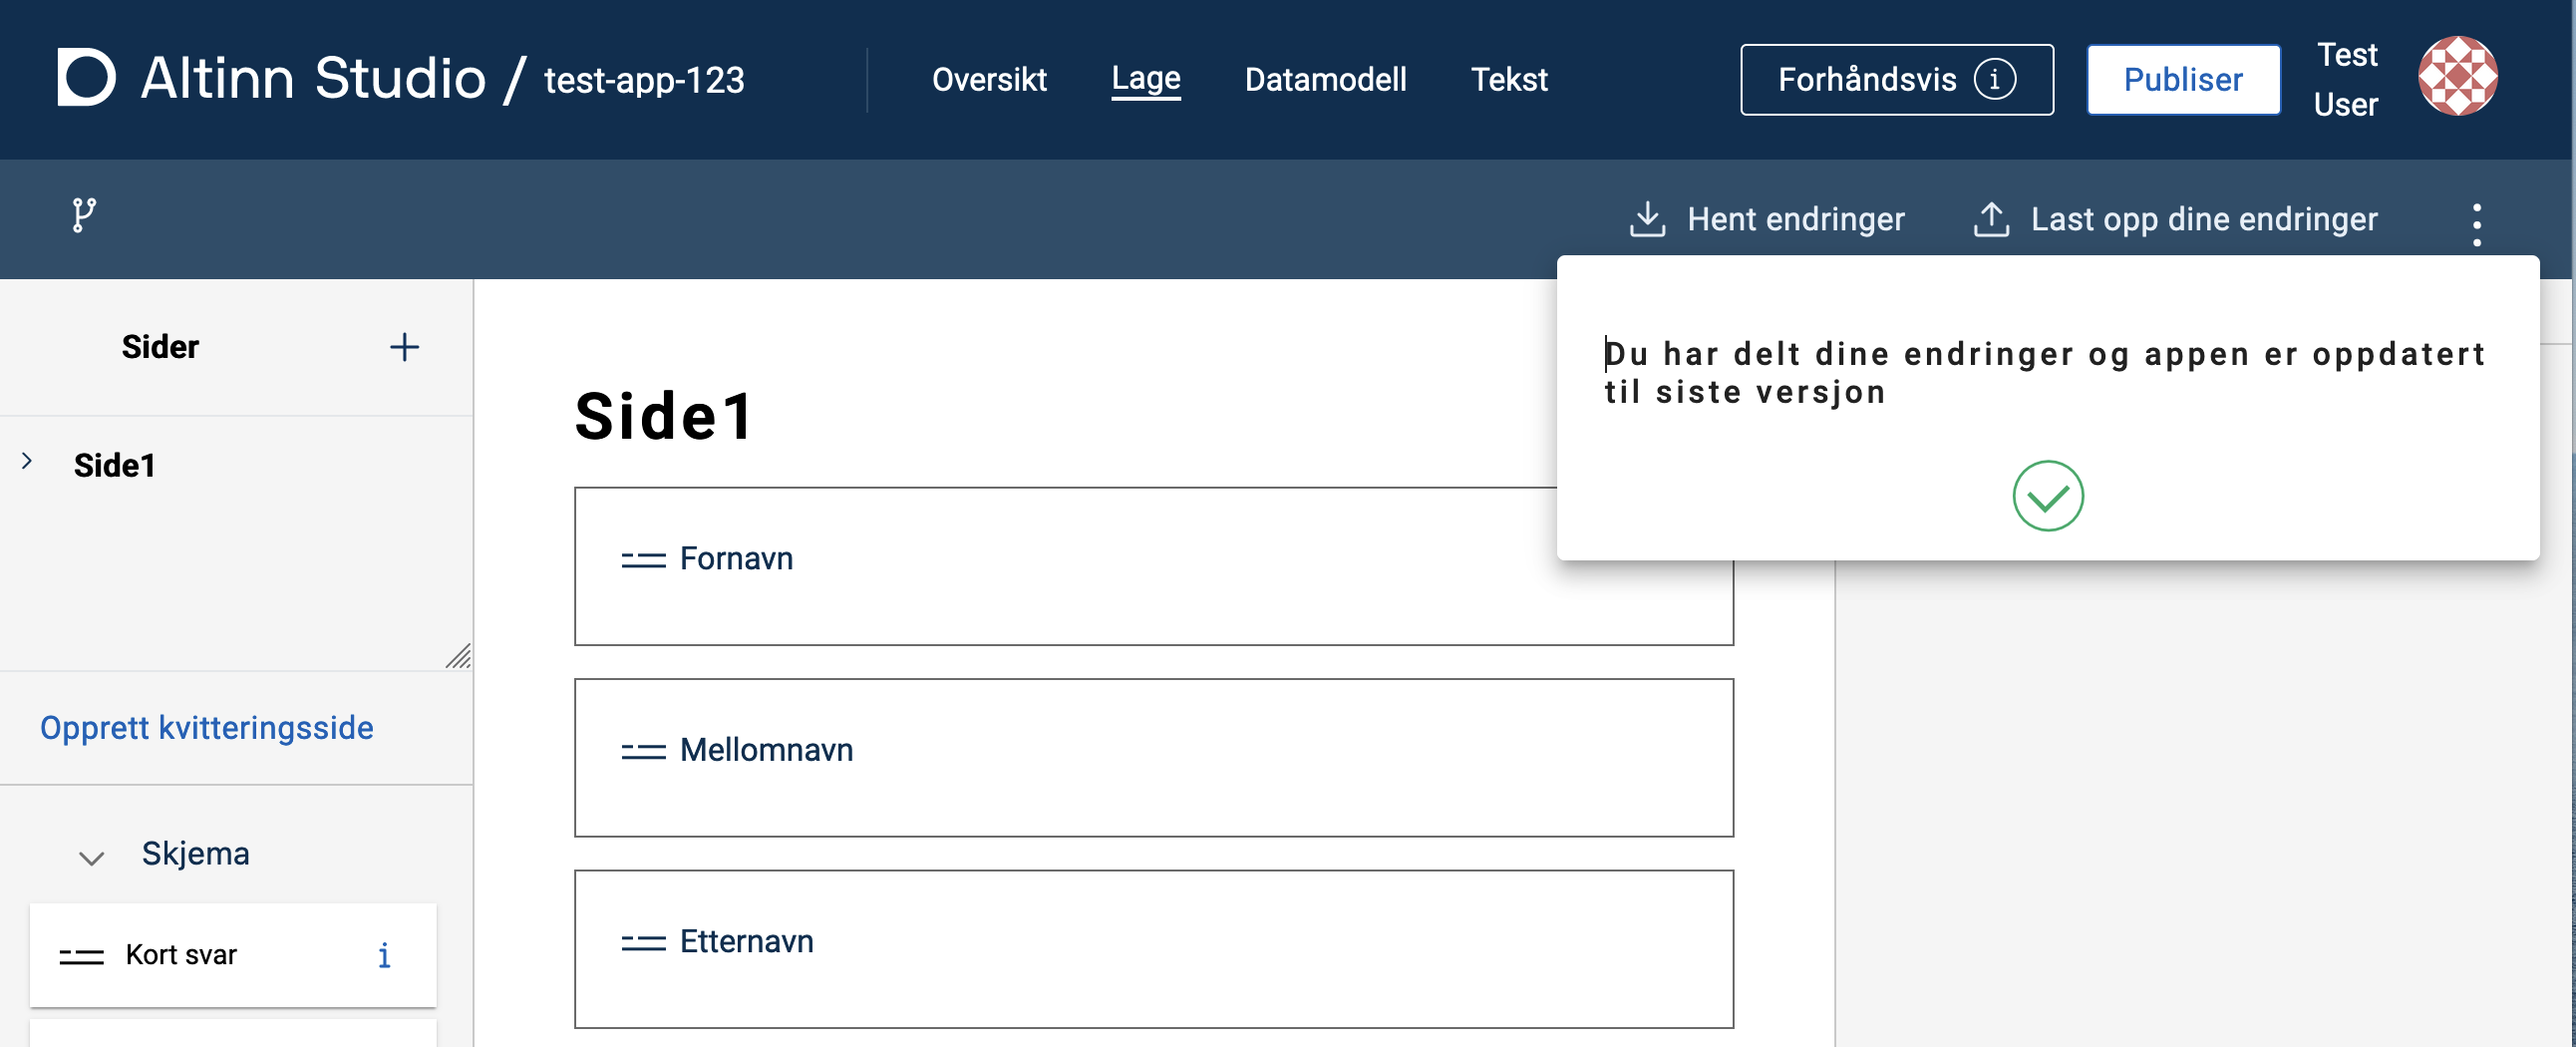Screen dimensions: 2576x1047
Task: Click the Sider panel resize handle
Action: click(x=459, y=656)
